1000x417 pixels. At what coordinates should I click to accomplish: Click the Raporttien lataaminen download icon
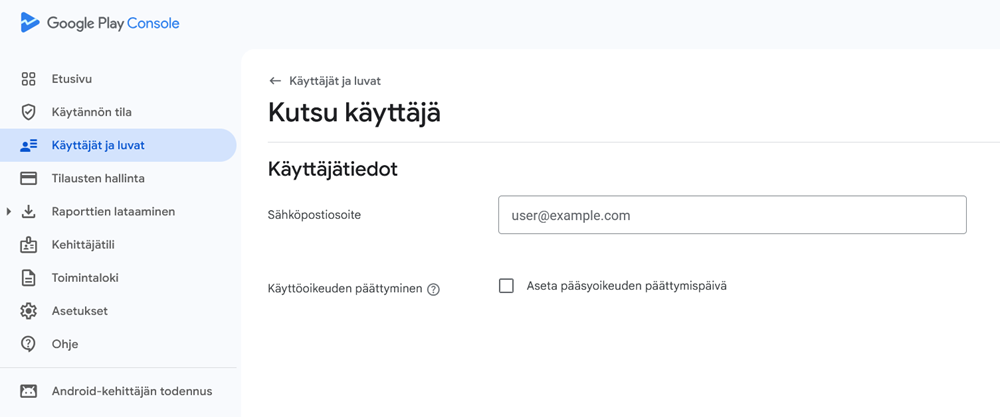29,211
